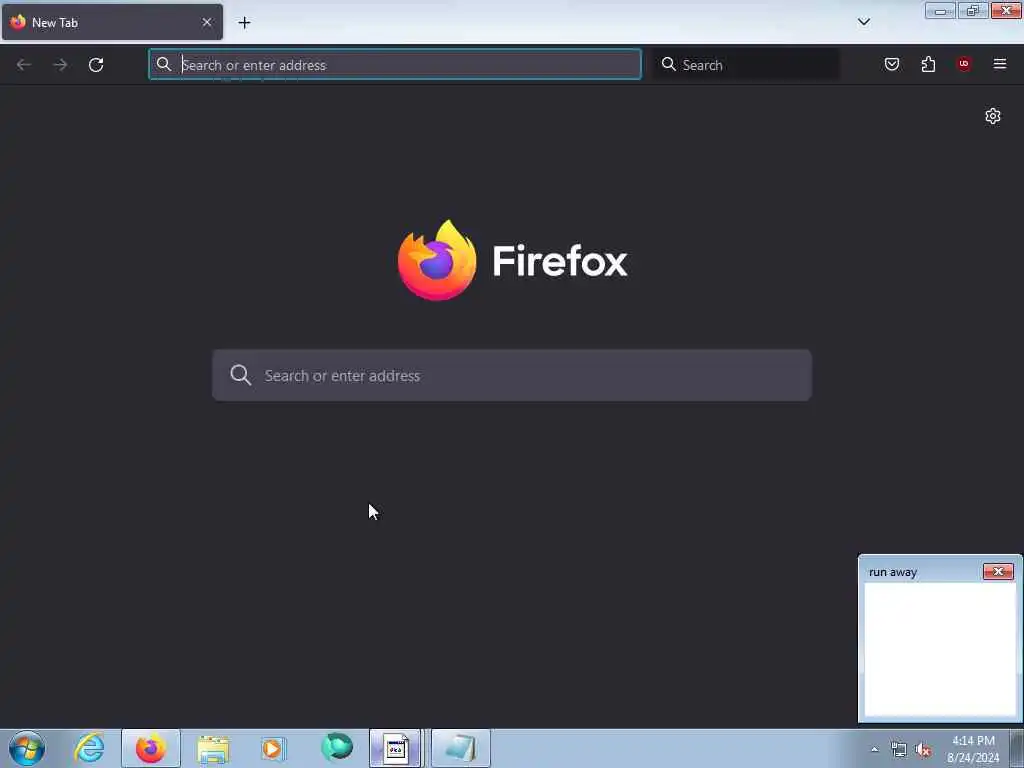Open the Firefox hamburger menu

pos(1000,64)
